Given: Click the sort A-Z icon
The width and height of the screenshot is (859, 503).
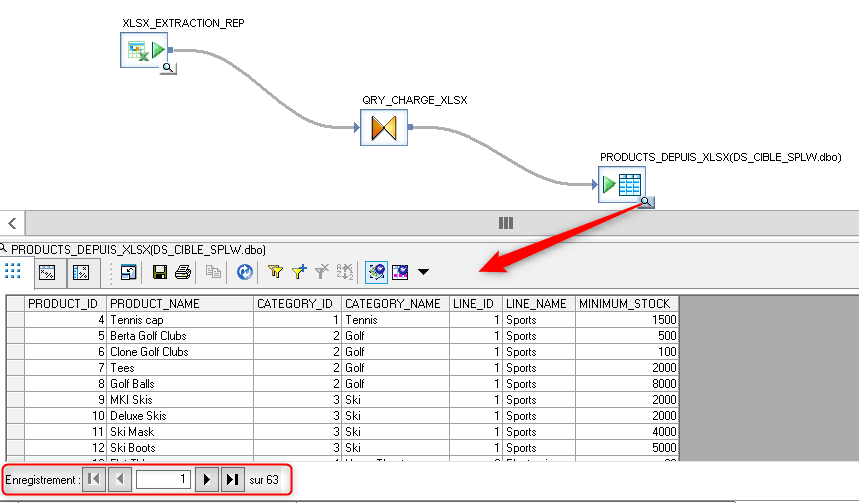Looking at the screenshot, I should point(345,271).
